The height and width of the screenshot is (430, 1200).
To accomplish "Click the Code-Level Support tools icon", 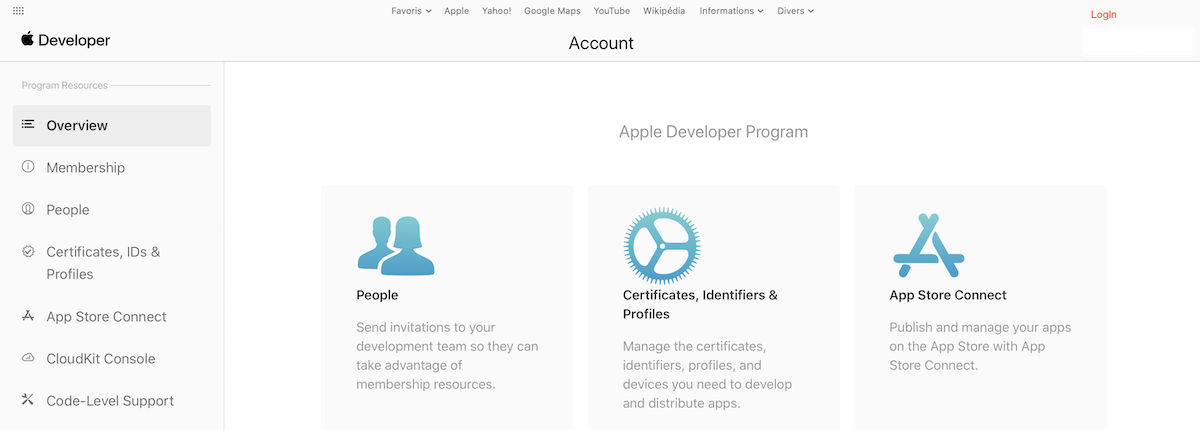I will [28, 400].
